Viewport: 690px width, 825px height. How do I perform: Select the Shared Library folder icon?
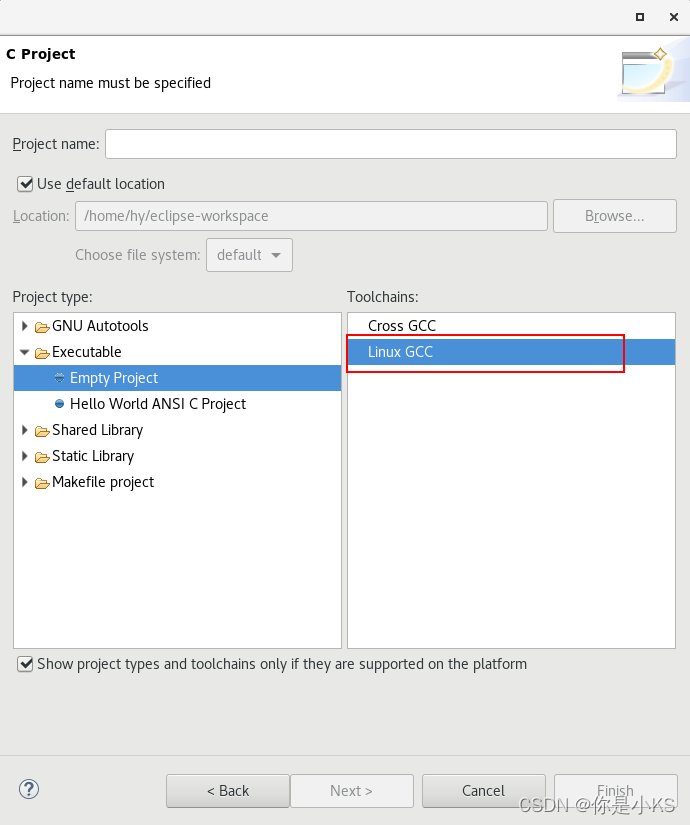42,431
